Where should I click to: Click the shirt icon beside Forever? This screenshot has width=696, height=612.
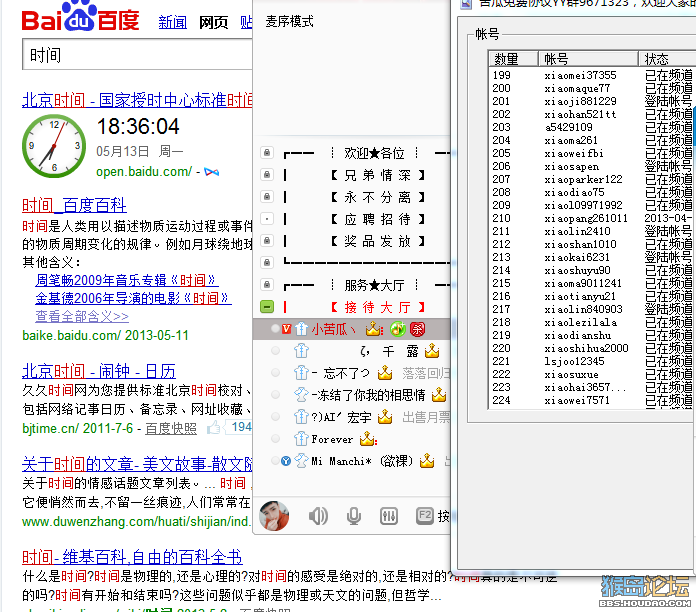point(301,439)
